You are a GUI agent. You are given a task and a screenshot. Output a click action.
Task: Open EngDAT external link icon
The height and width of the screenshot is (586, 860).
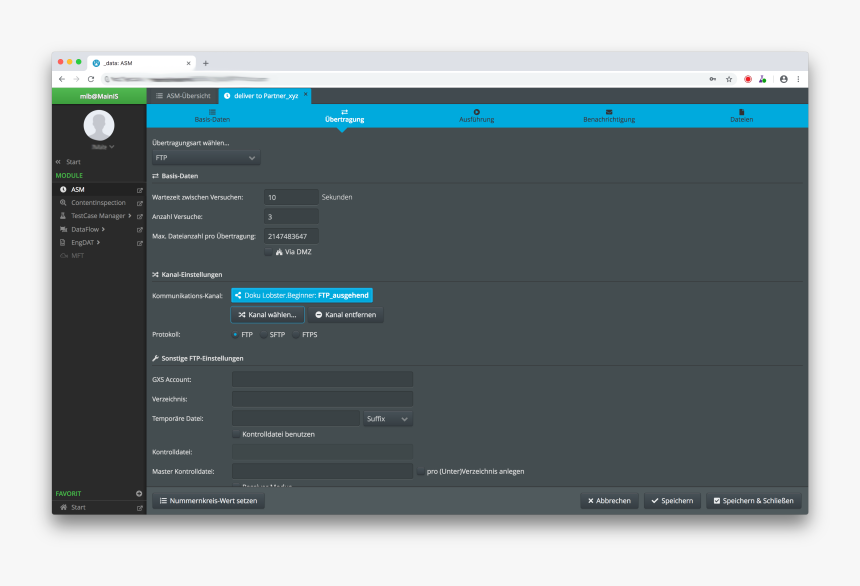point(139,243)
